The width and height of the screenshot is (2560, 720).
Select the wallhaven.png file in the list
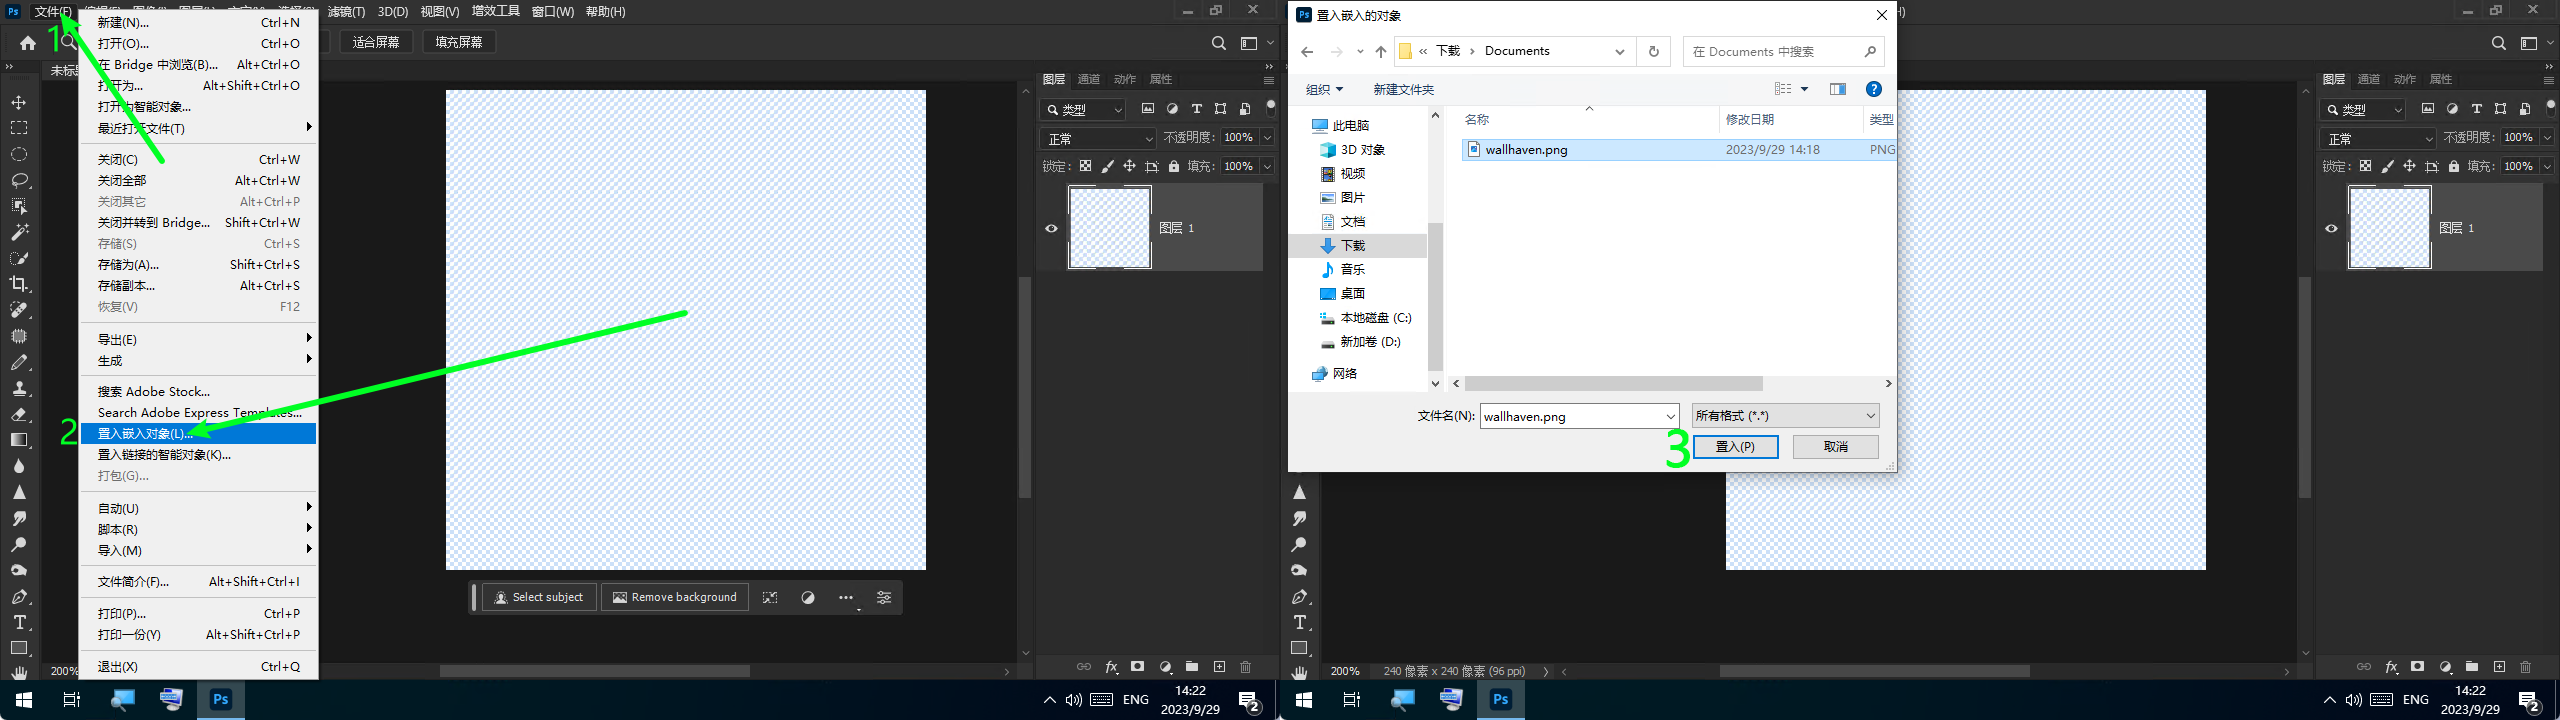[x=1526, y=150]
